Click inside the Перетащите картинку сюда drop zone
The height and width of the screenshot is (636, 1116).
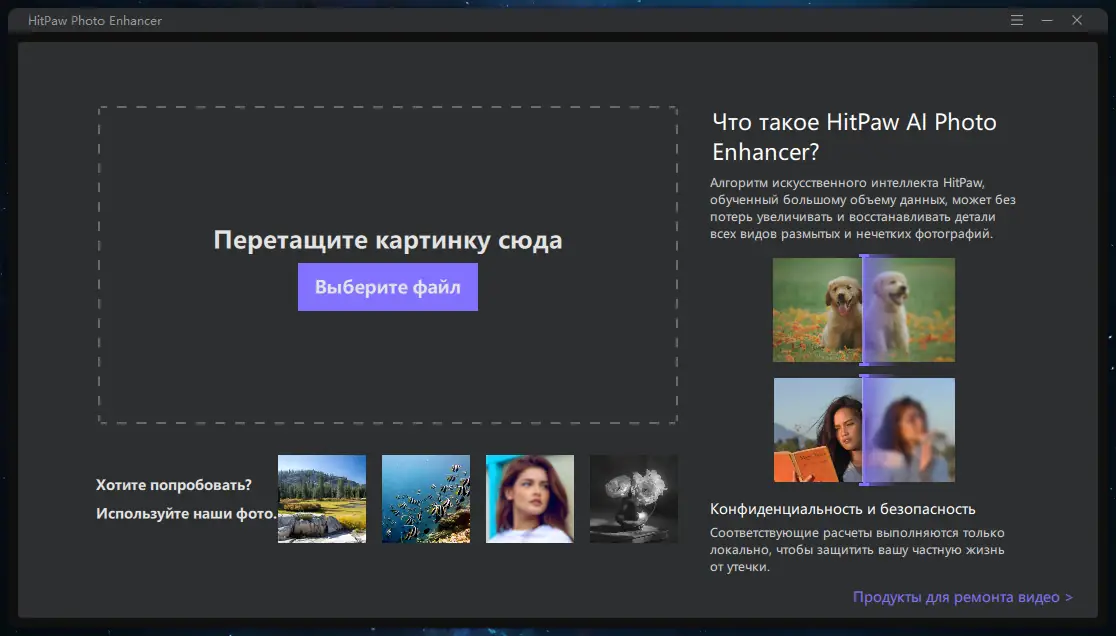(388, 180)
